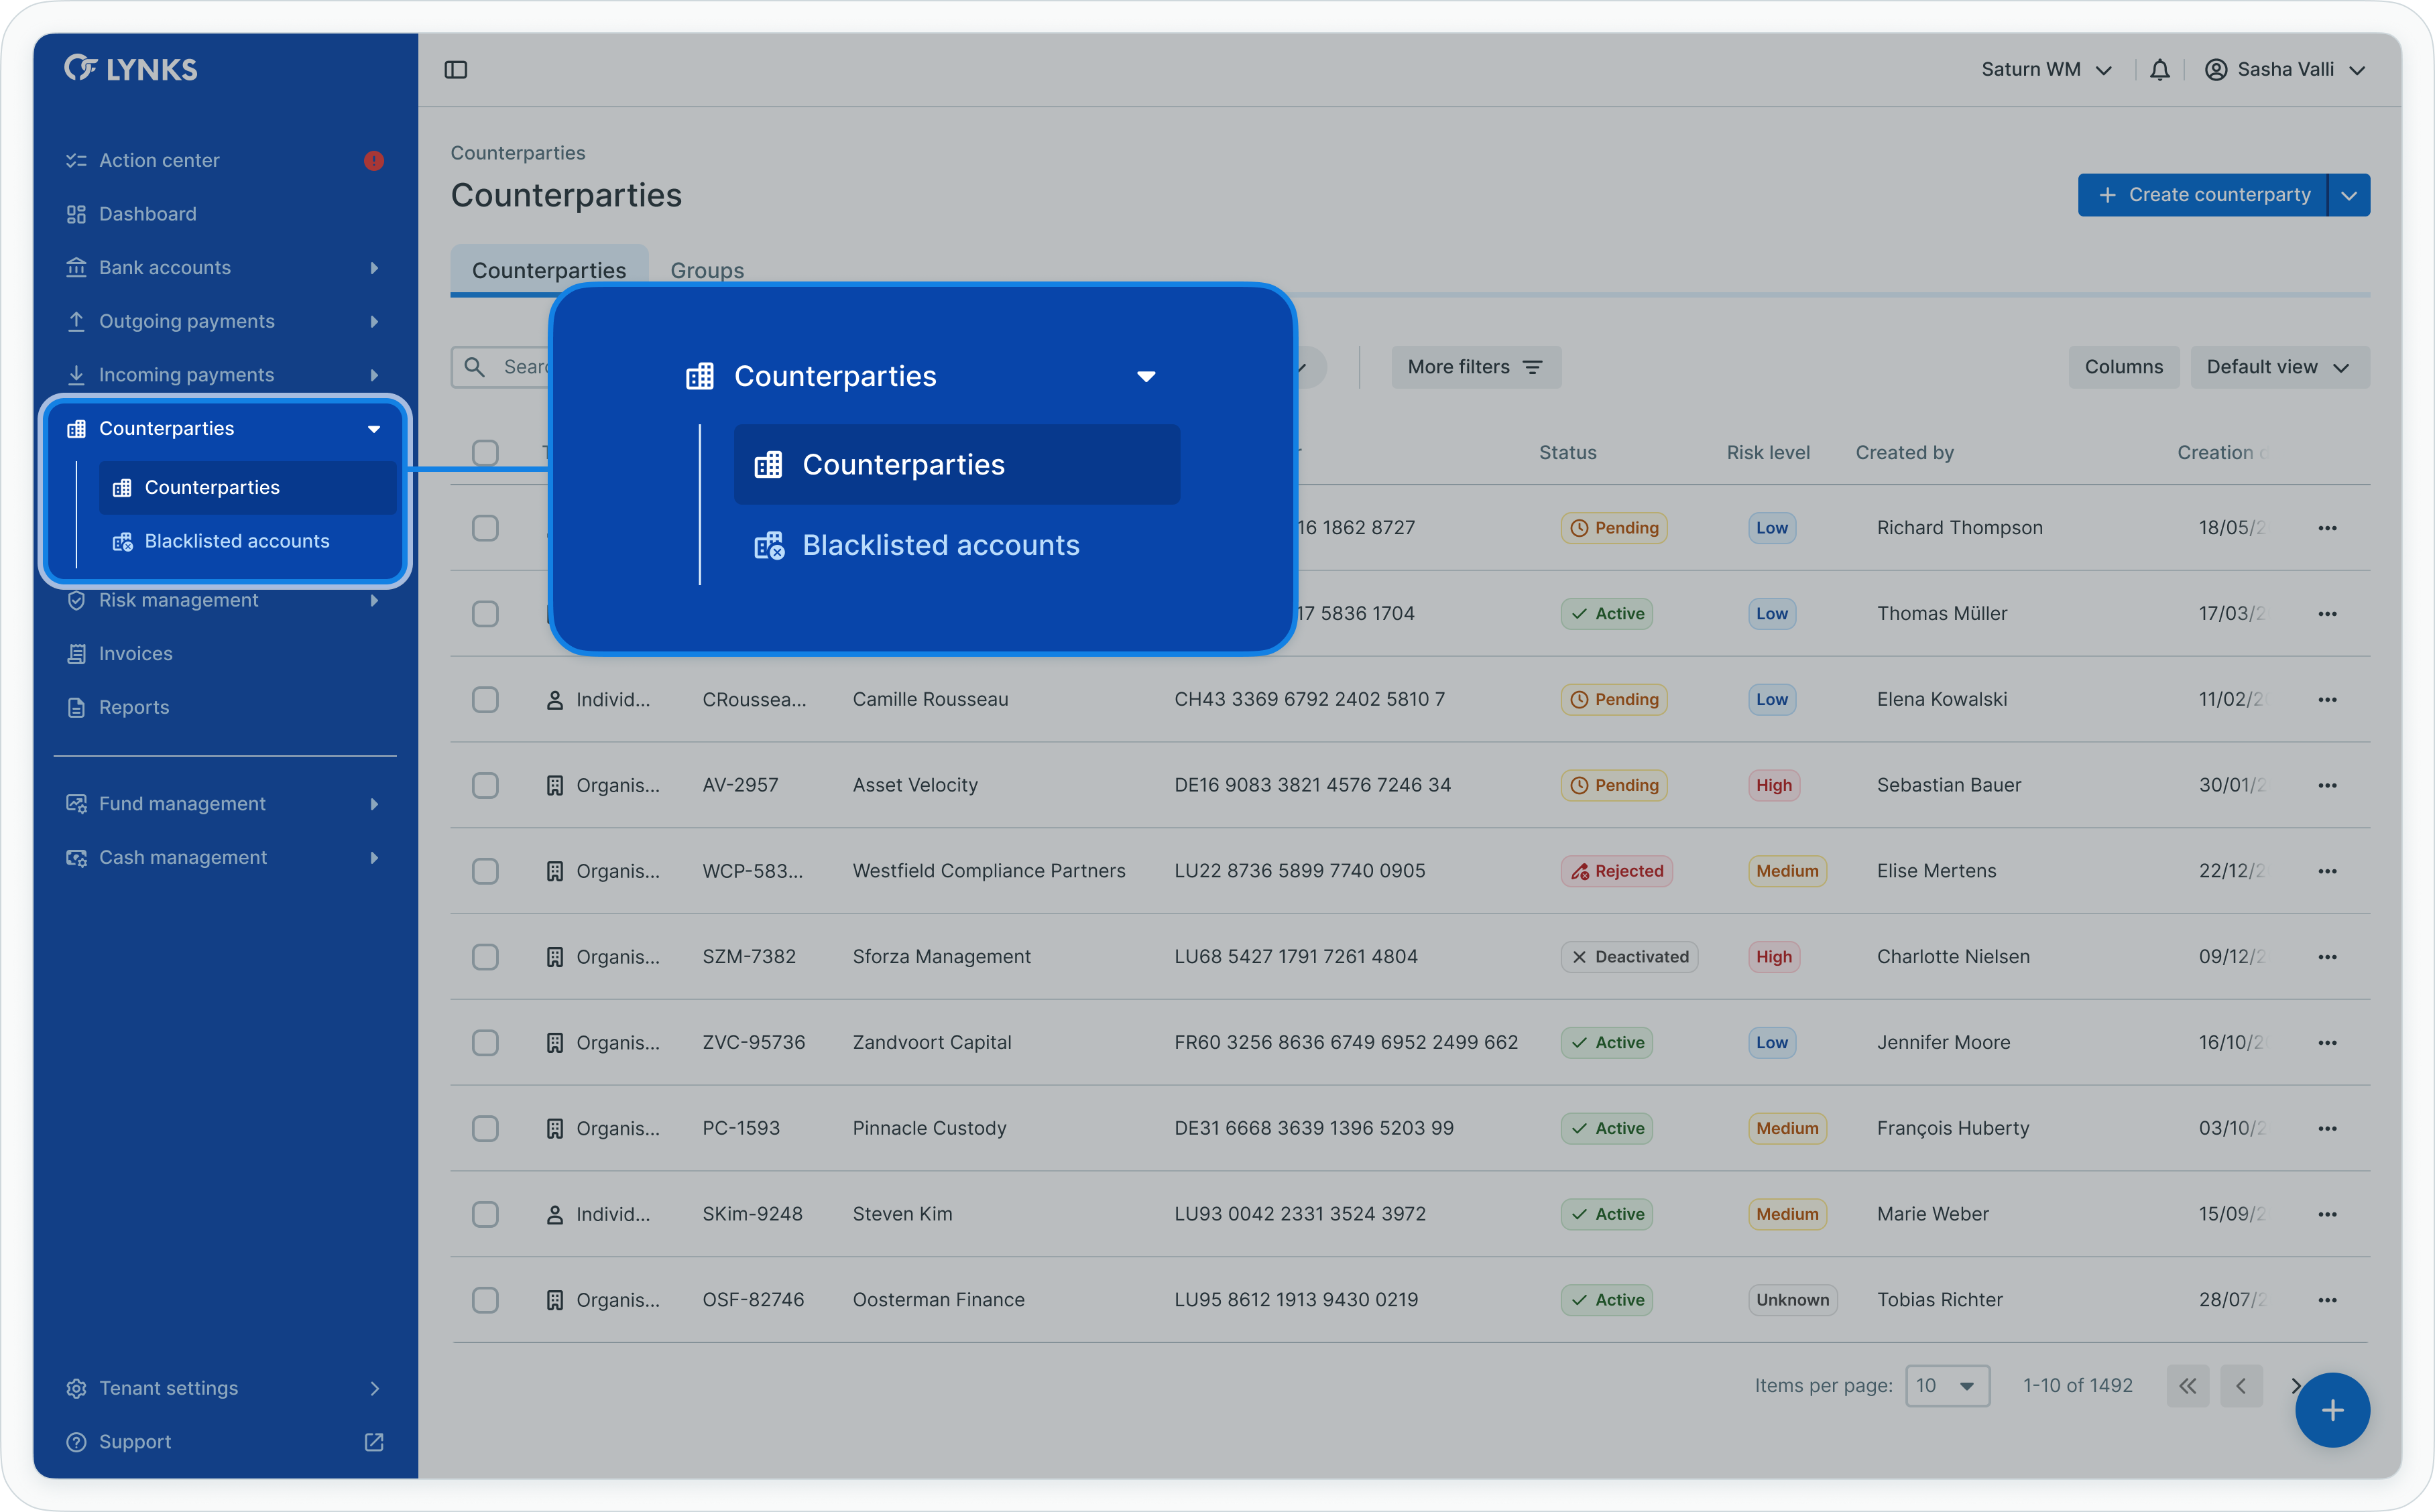Open row actions for Asset Velocity
2435x1512 pixels.
(2327, 785)
